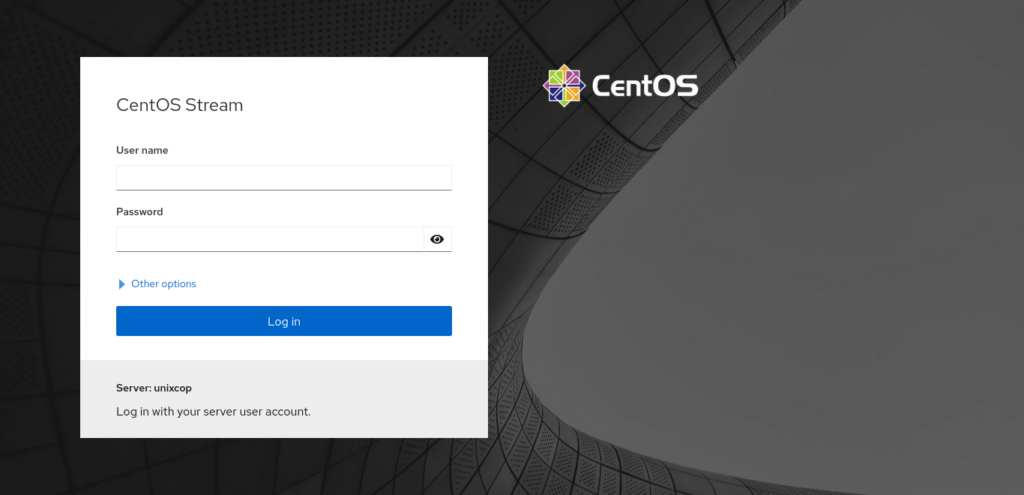
Task: Click the CentOS pinwheel logo icon
Action: point(564,86)
